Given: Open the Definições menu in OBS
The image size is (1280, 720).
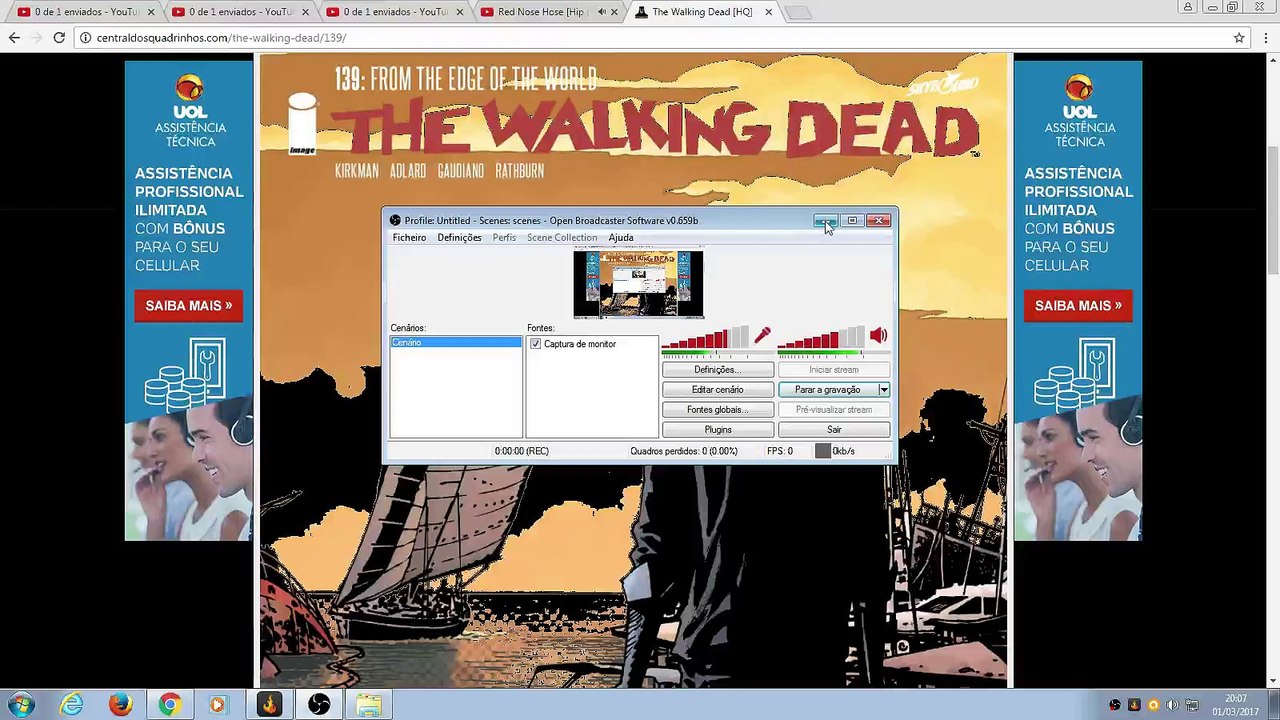Looking at the screenshot, I should [x=459, y=238].
